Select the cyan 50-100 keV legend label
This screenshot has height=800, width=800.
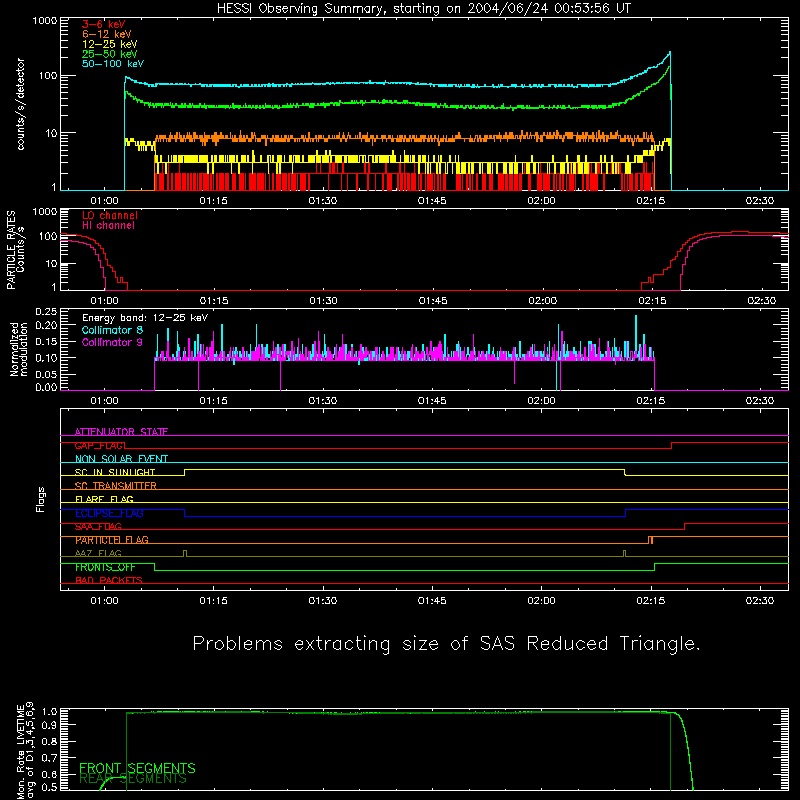(113, 64)
